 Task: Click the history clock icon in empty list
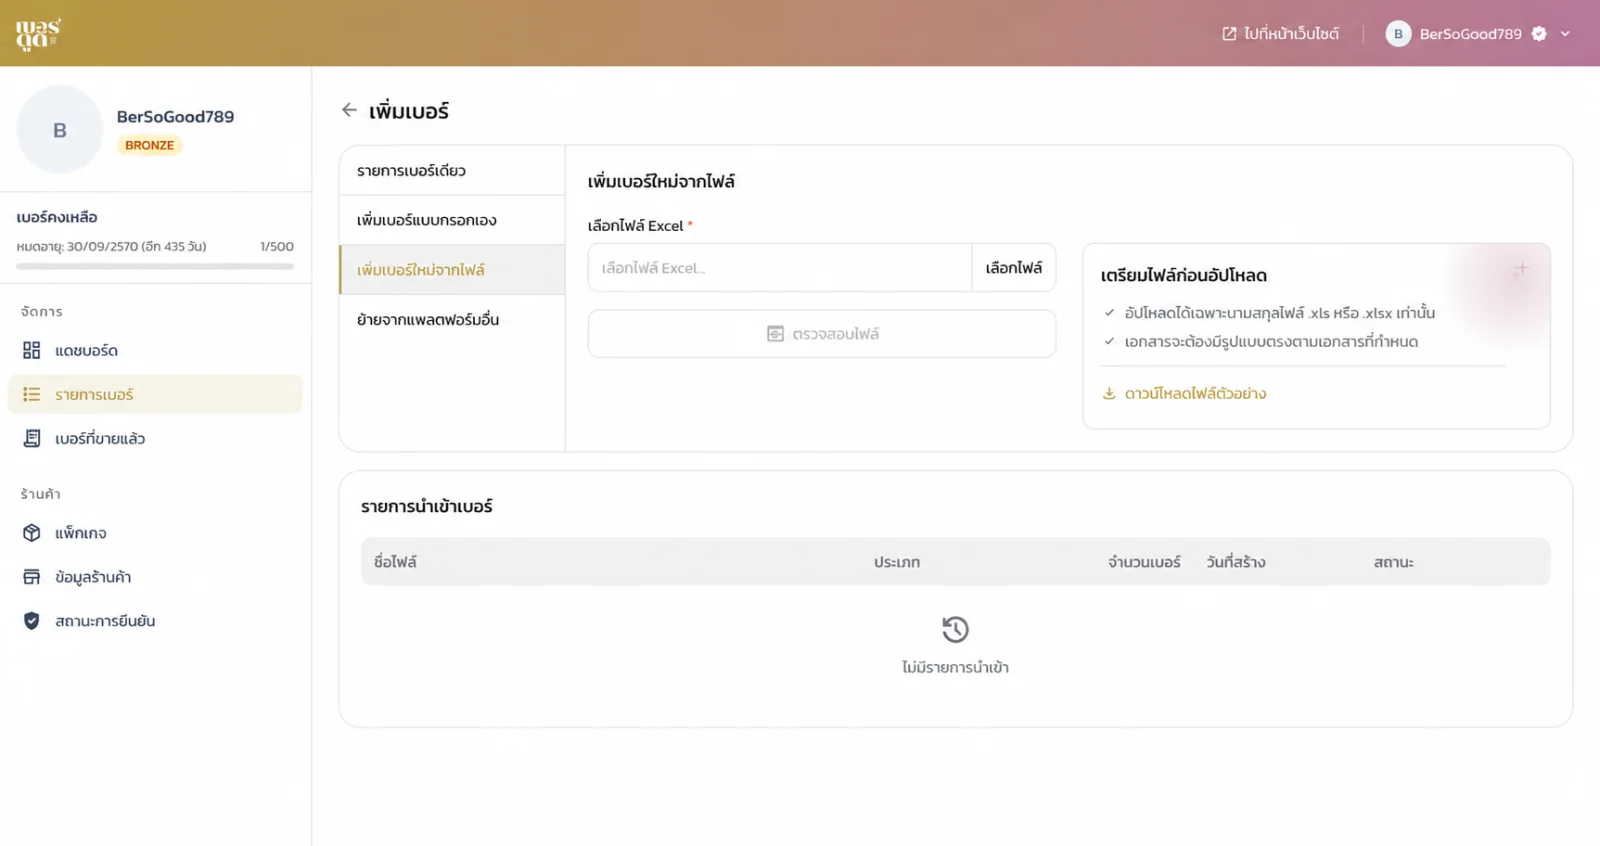pos(955,629)
